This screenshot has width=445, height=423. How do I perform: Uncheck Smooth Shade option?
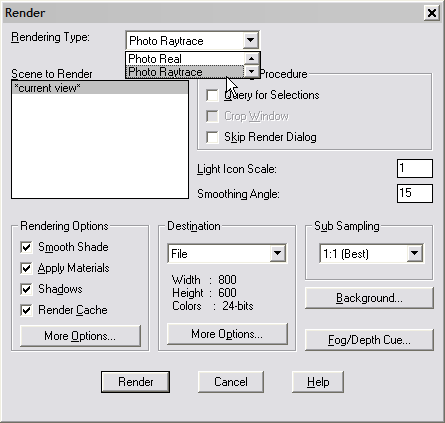coord(26,247)
